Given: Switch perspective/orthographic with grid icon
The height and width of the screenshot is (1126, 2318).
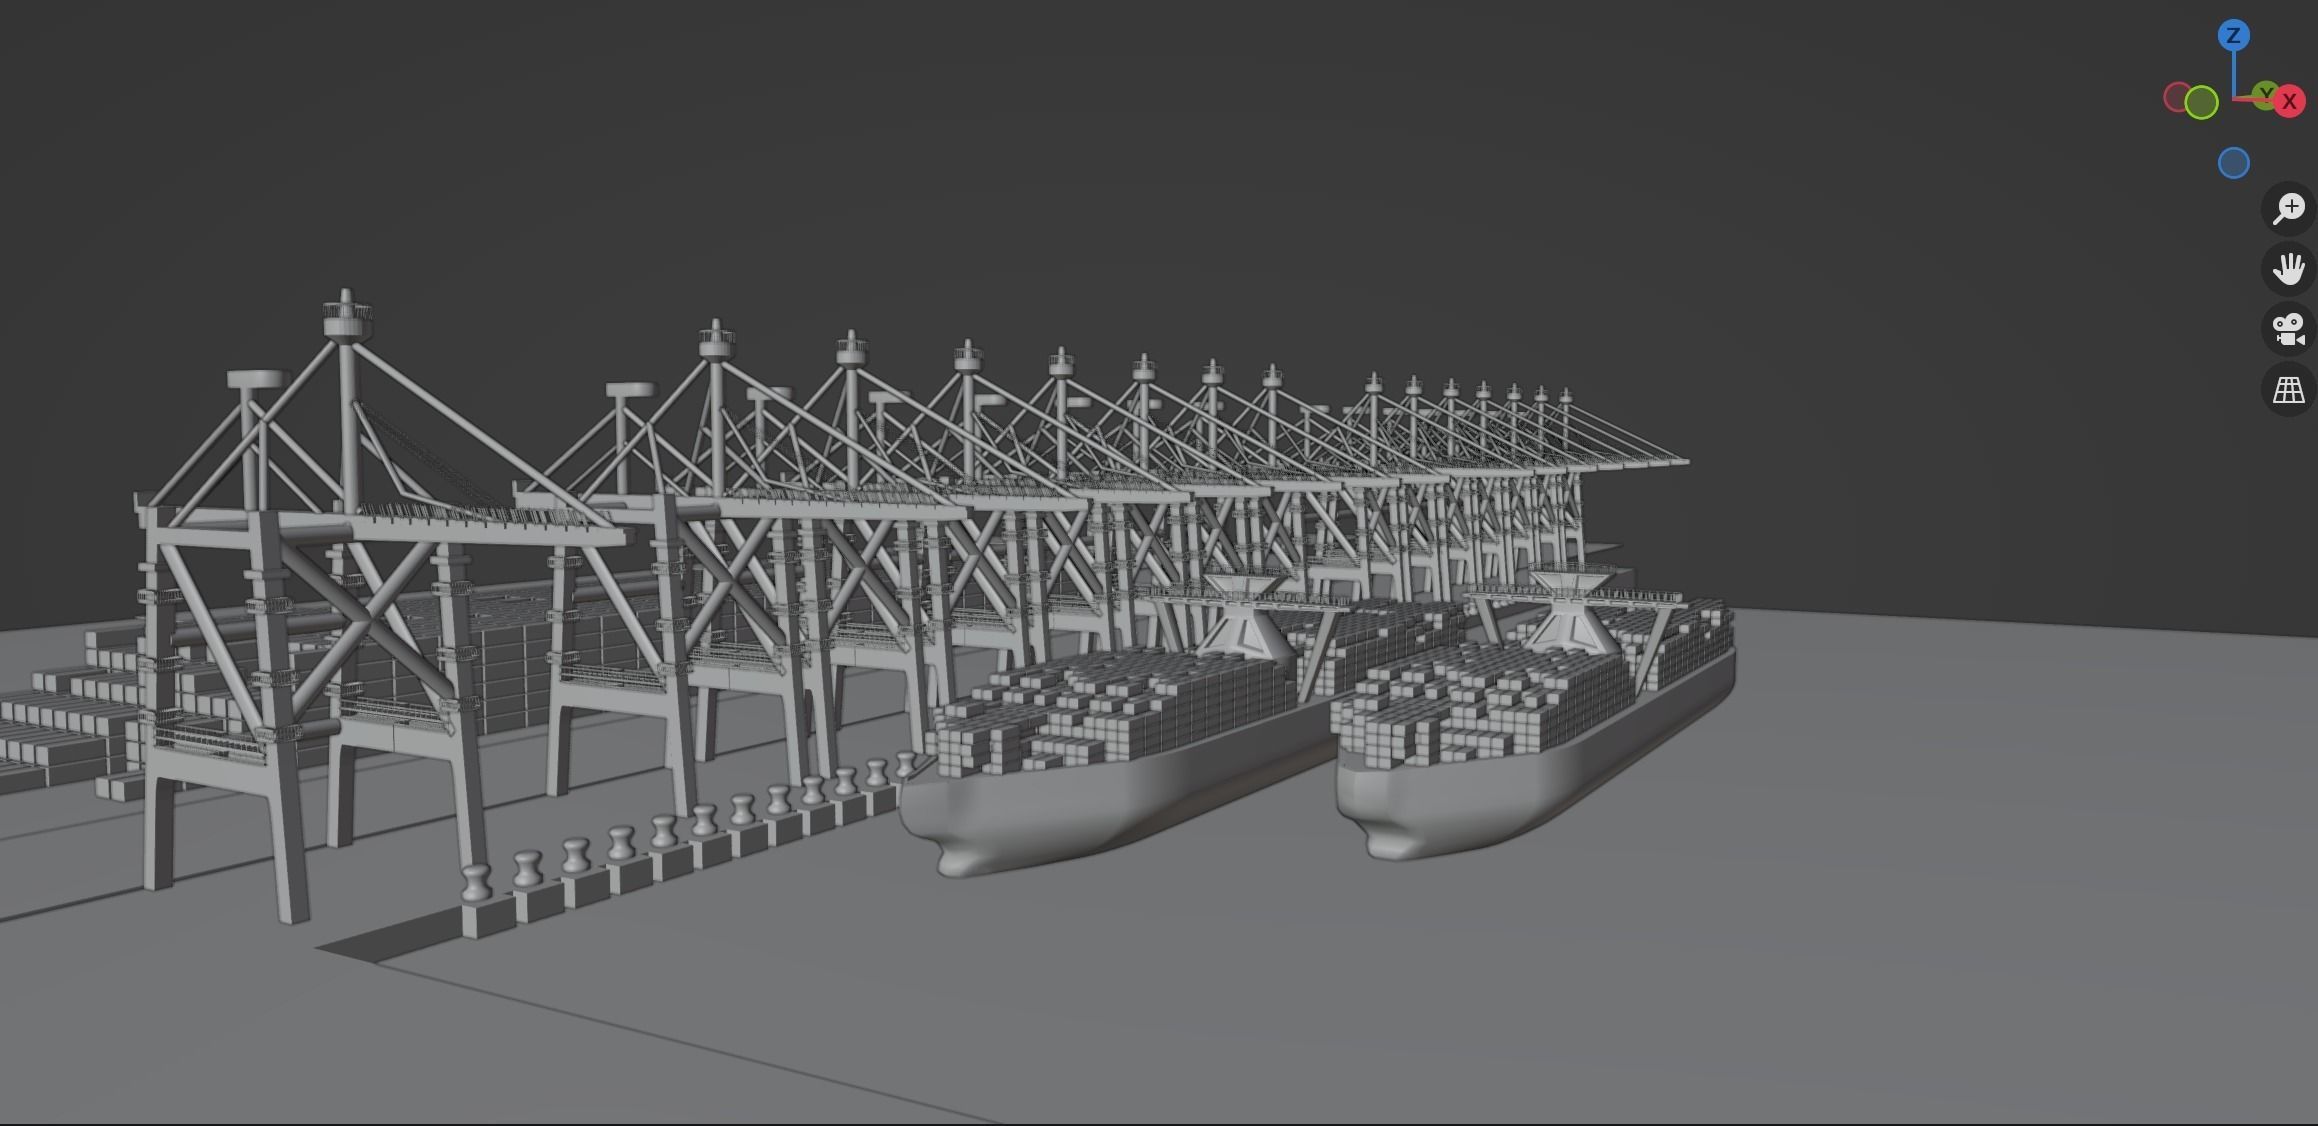Looking at the screenshot, I should coord(2289,389).
